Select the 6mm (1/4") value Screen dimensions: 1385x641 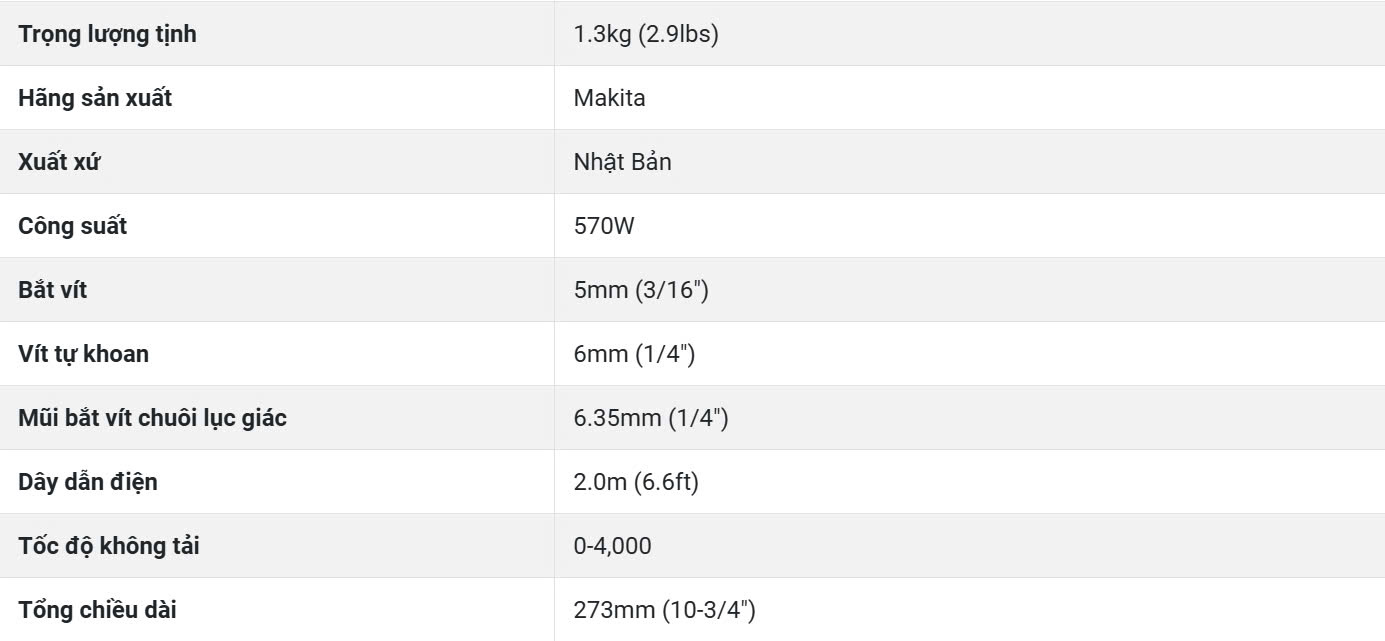tap(634, 354)
